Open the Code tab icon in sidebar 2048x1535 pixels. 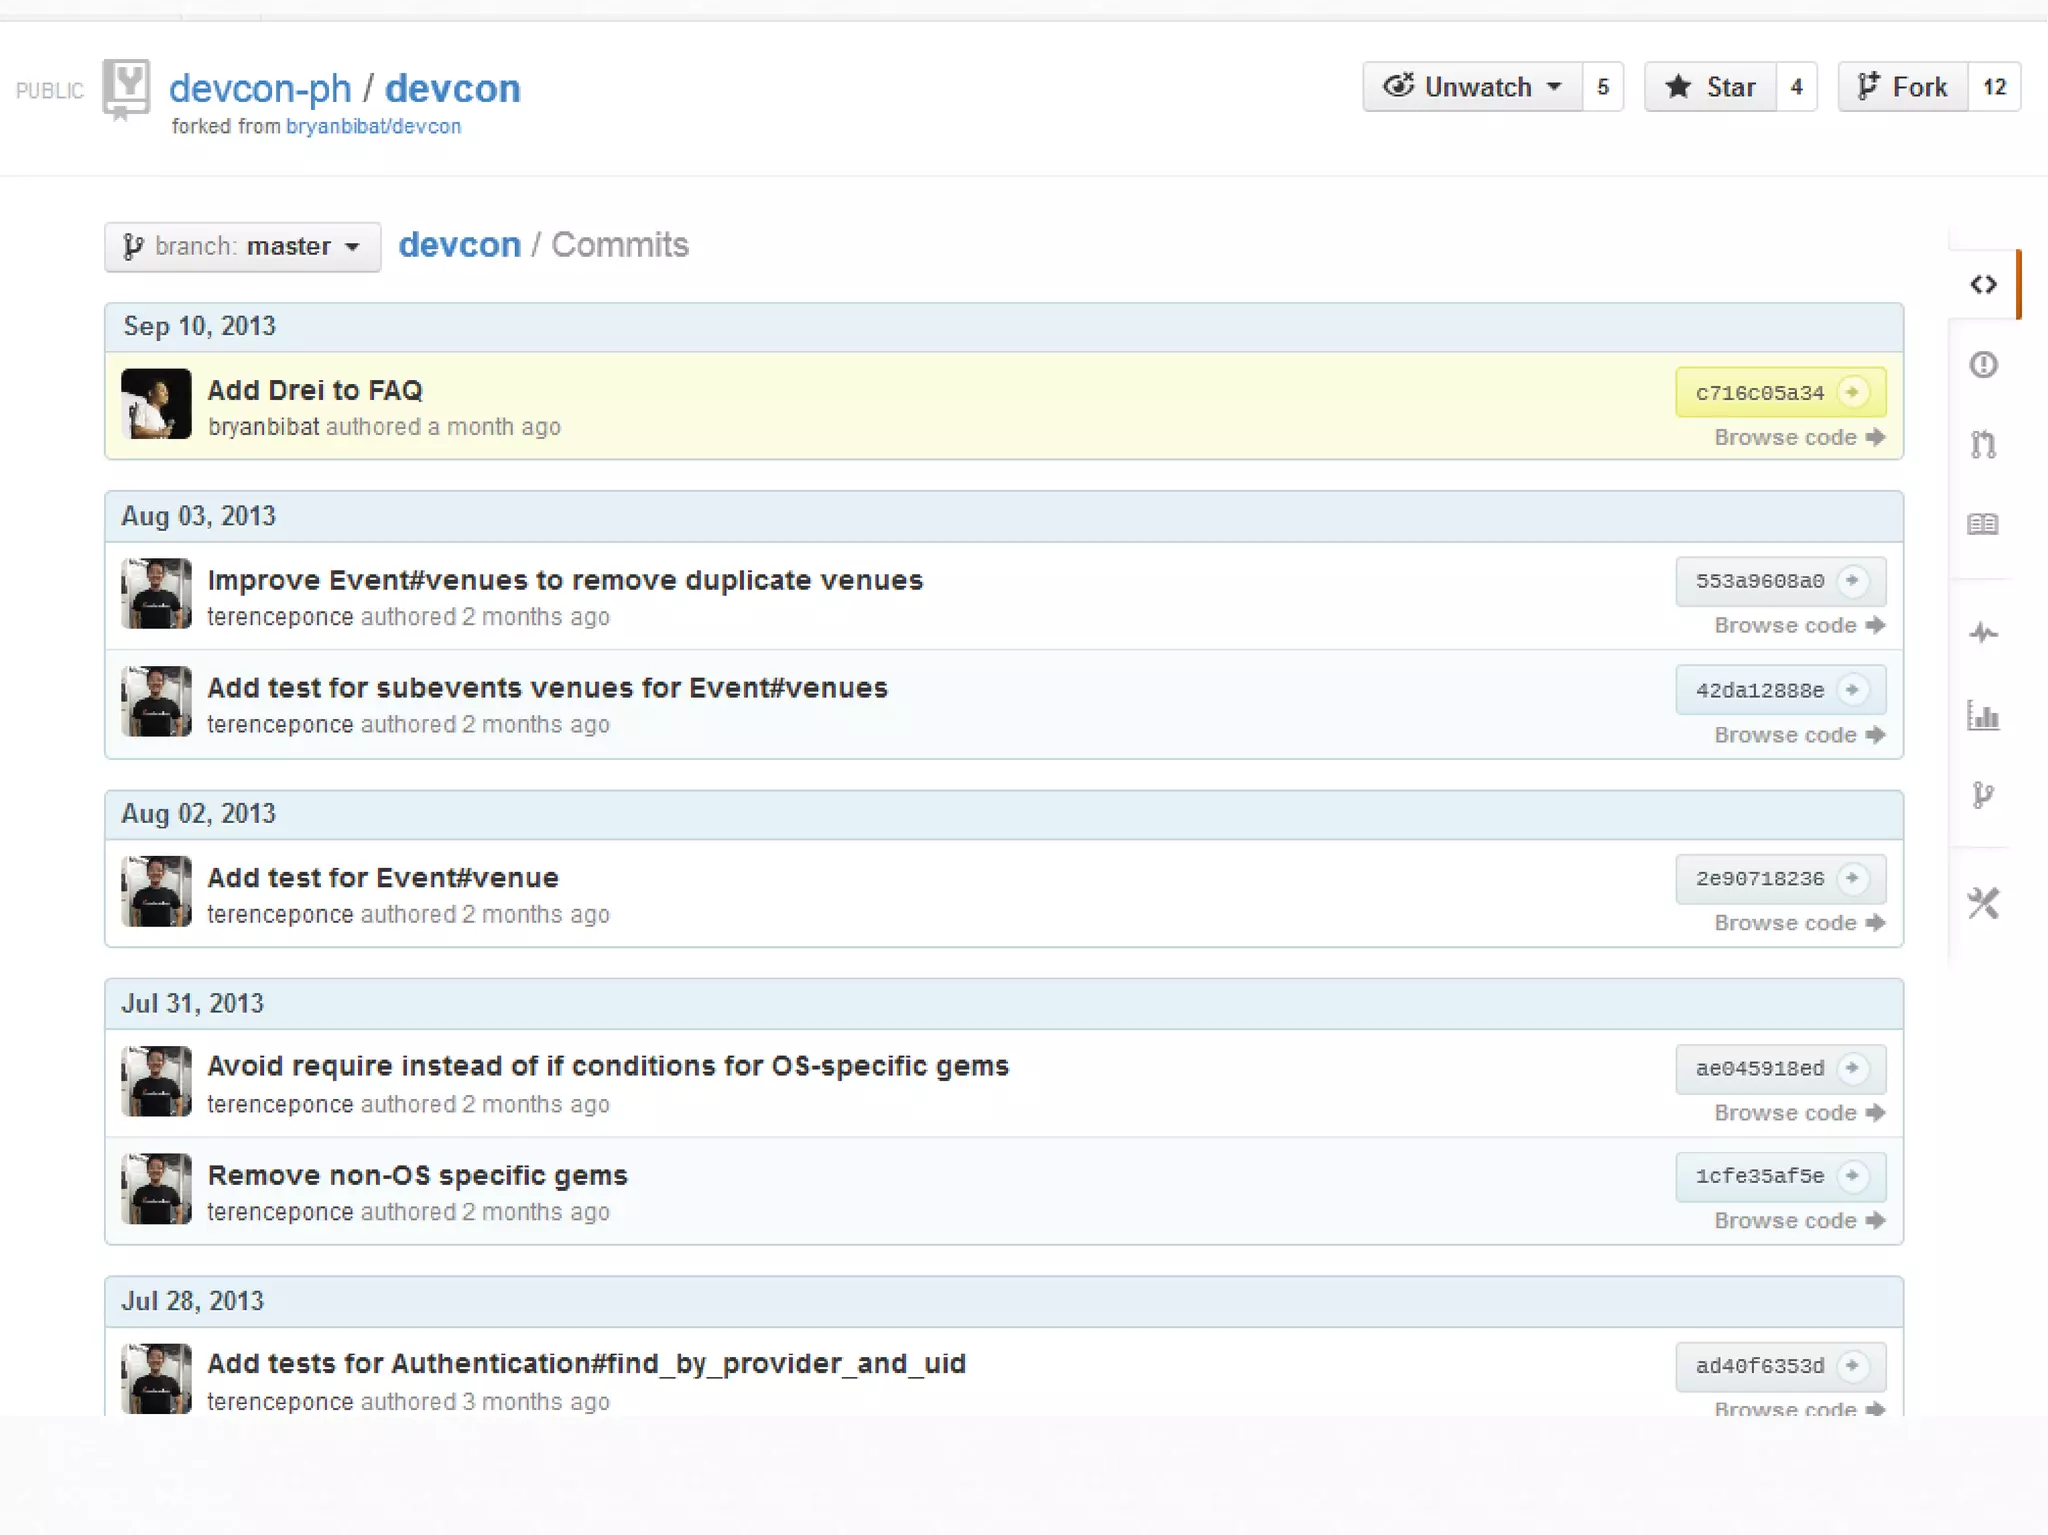pos(1983,285)
